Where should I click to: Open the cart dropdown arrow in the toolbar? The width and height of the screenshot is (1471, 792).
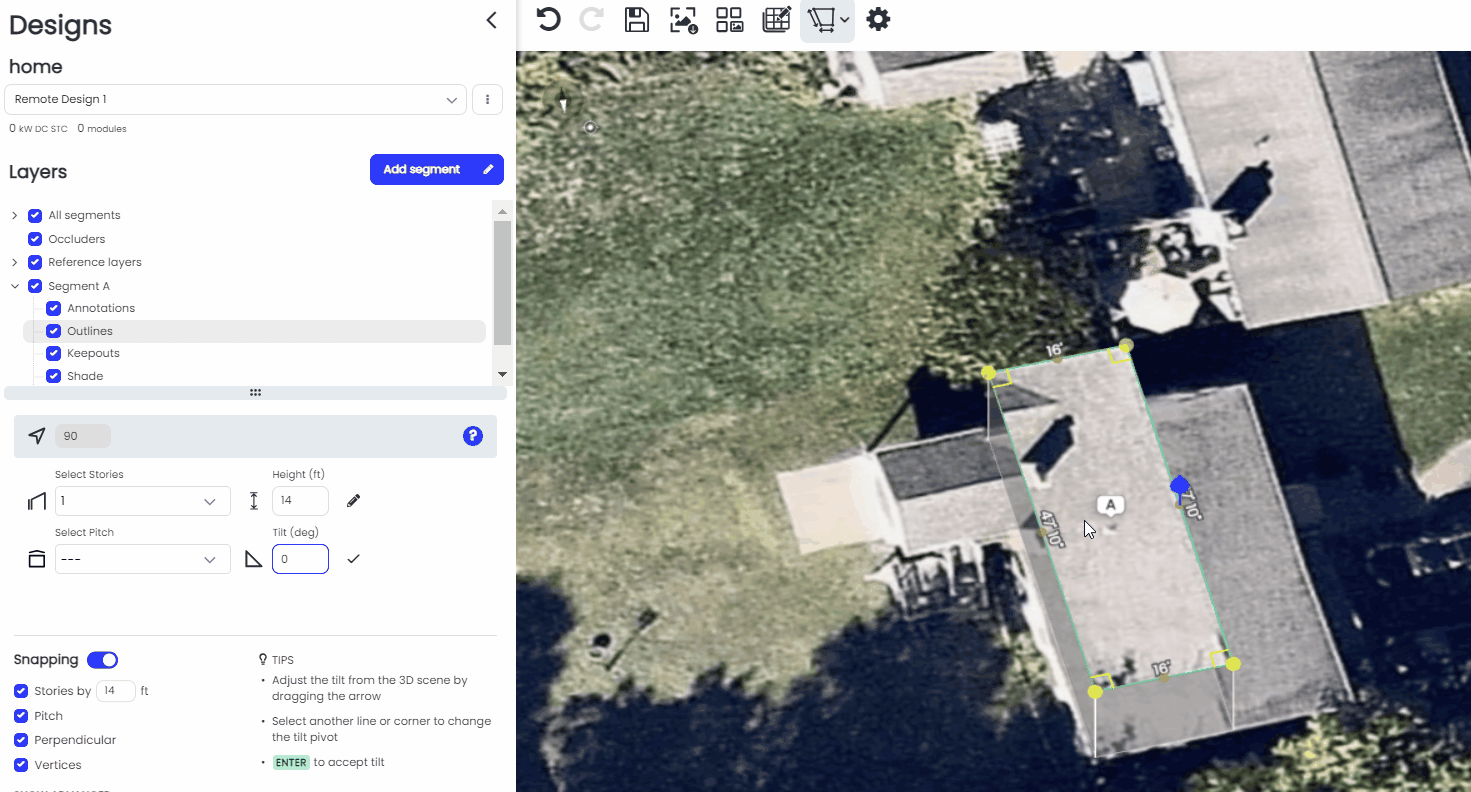[x=843, y=19]
